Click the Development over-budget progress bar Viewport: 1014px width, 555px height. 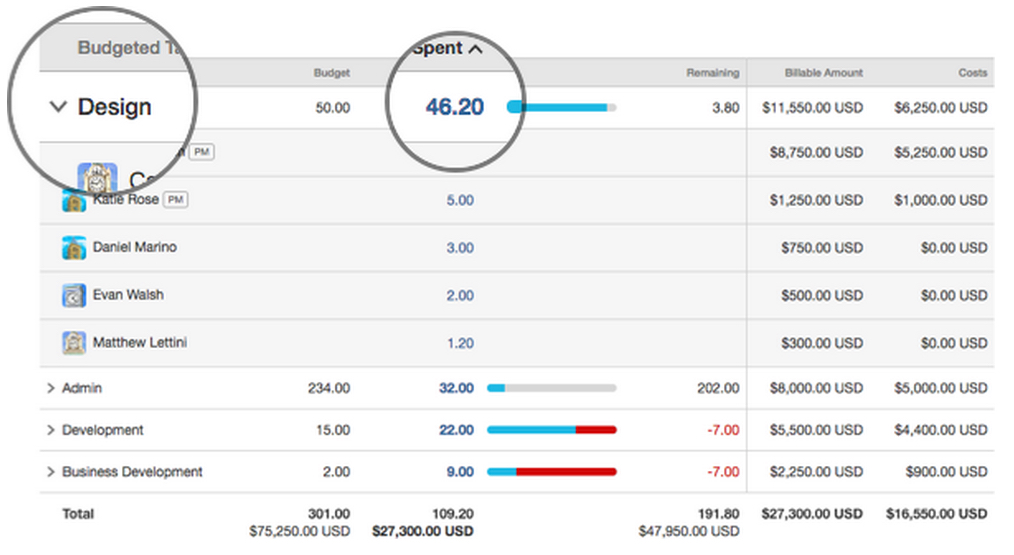click(x=552, y=430)
